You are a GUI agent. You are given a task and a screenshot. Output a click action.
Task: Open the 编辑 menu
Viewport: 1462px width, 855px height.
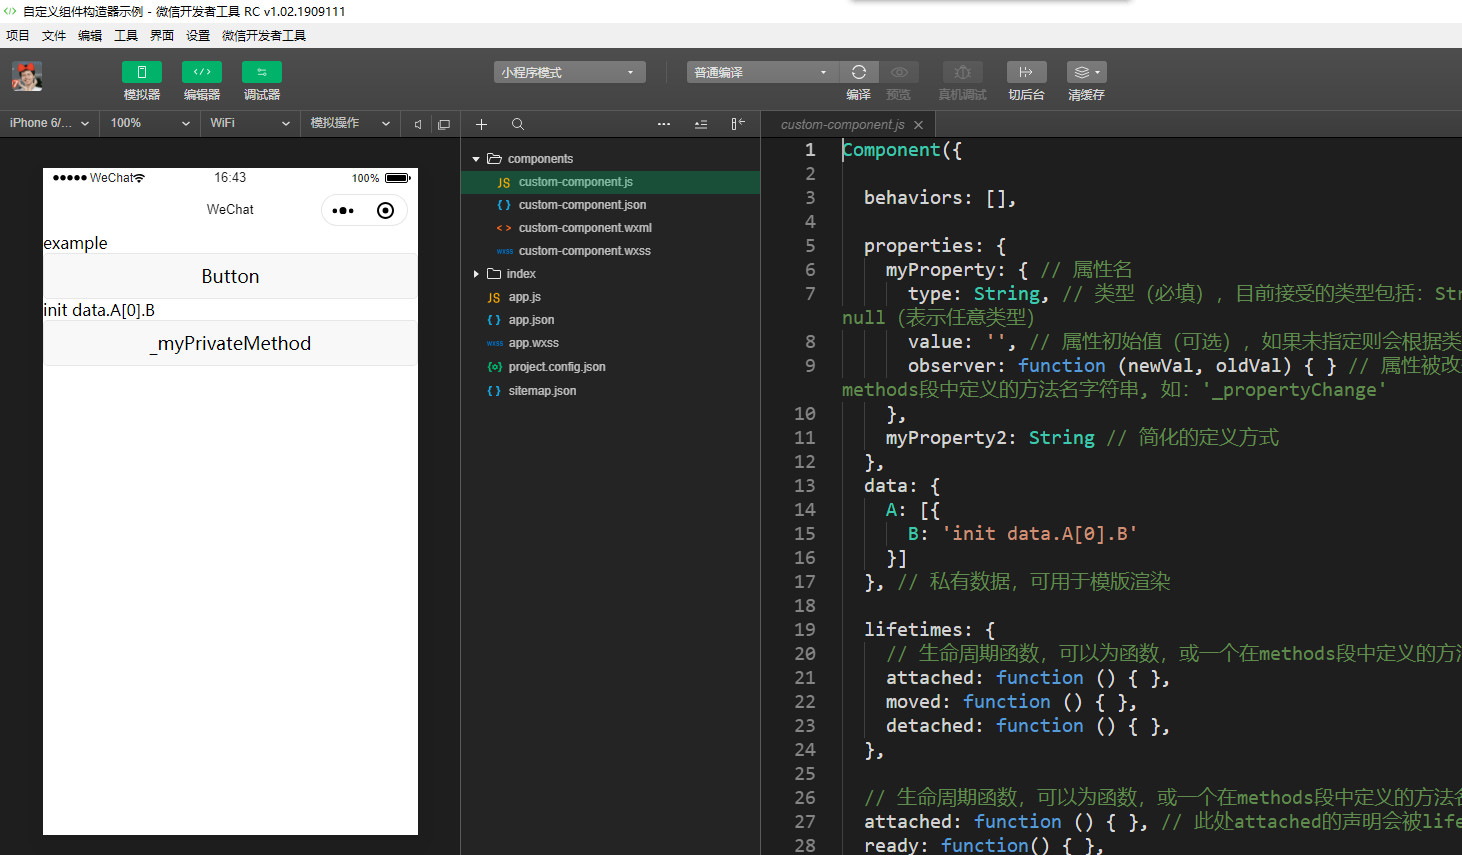coord(90,35)
